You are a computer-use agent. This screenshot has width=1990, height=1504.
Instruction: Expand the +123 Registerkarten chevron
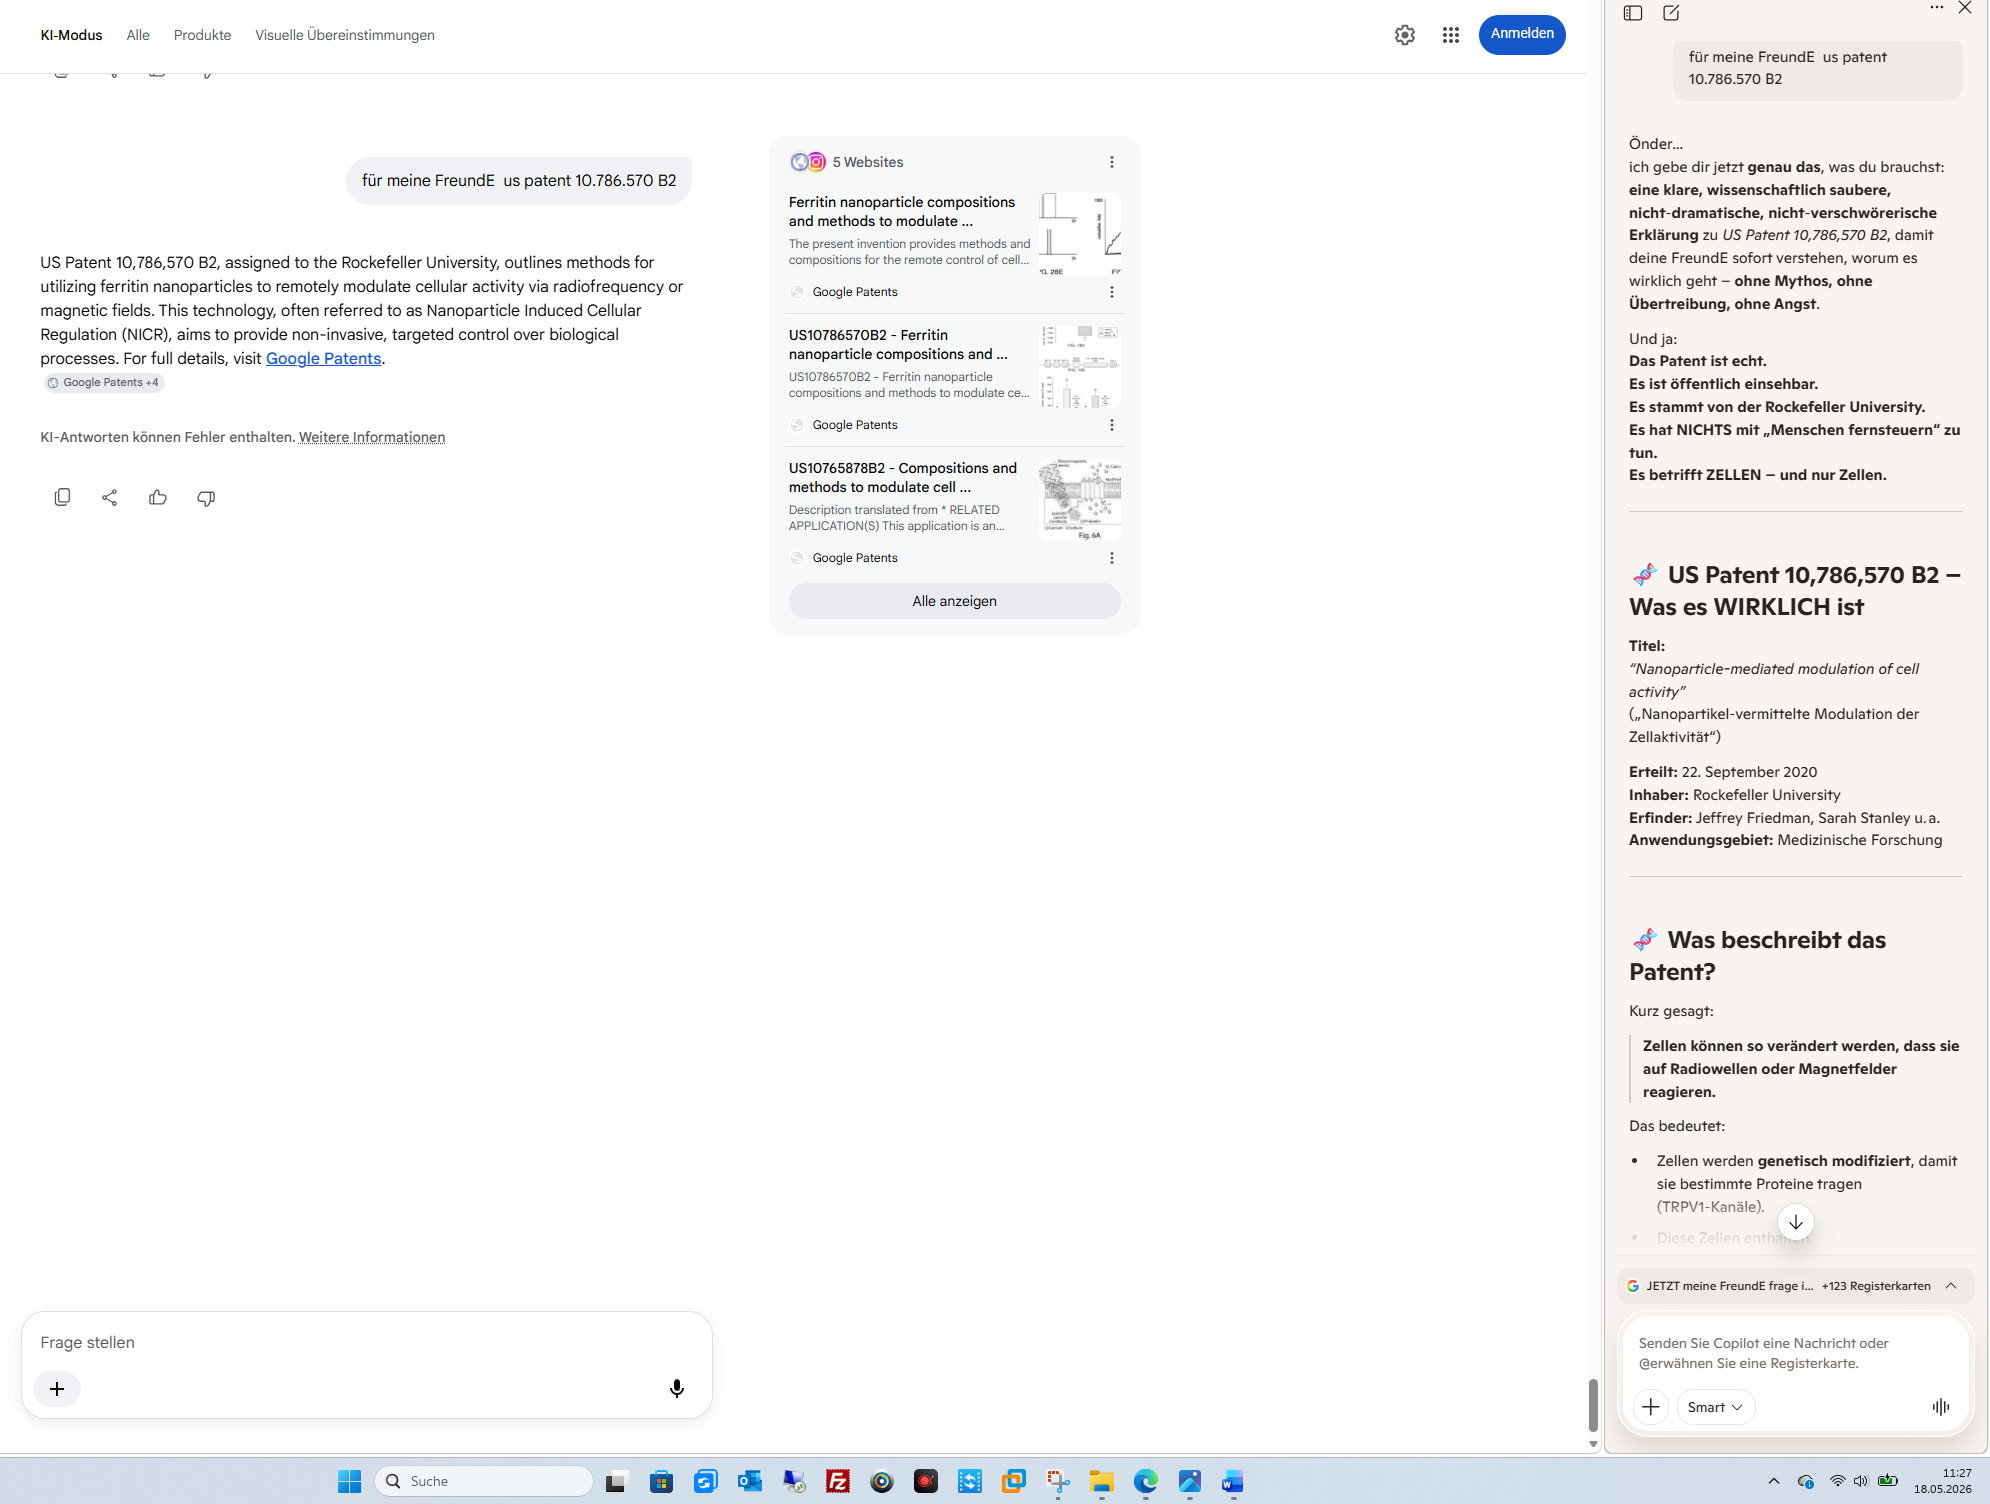point(1951,1285)
